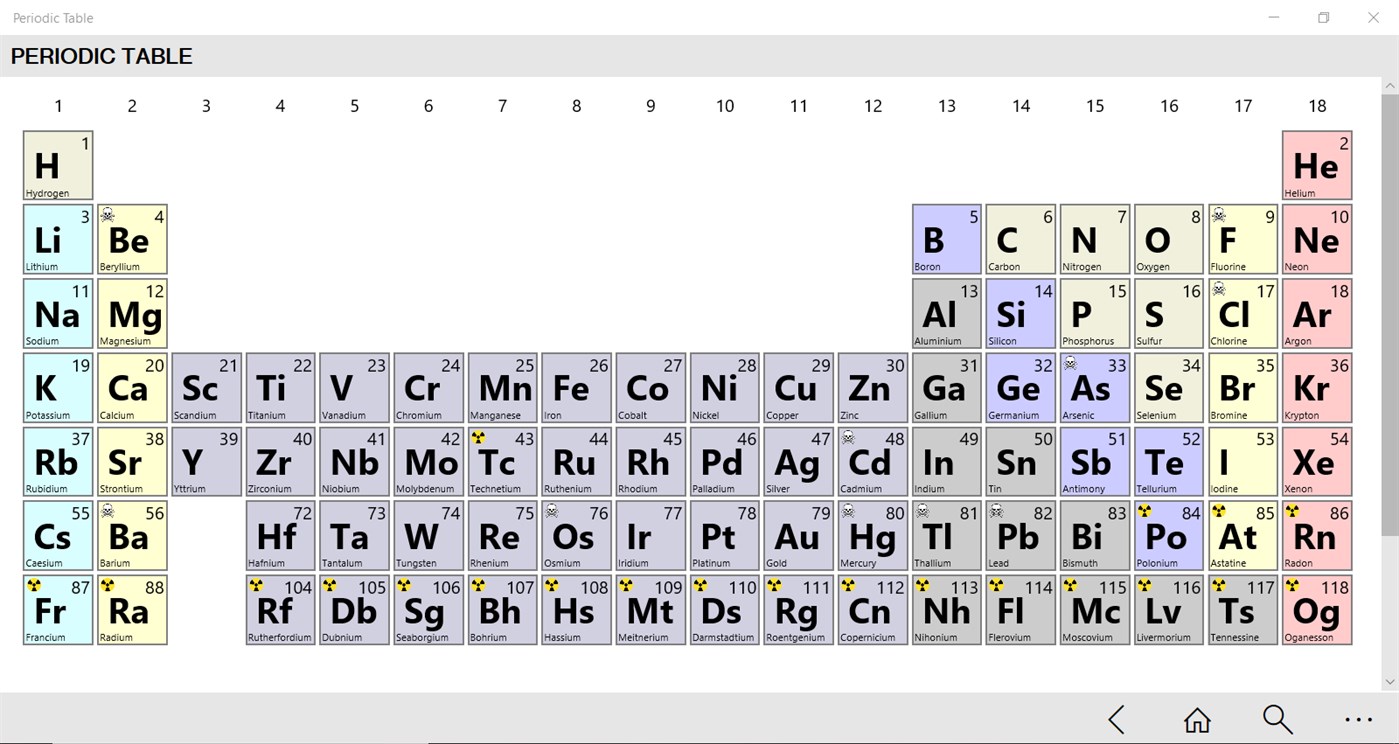1399x744 pixels.
Task: Click the skull icon on Fluorine's tile
Action: tap(1219, 215)
